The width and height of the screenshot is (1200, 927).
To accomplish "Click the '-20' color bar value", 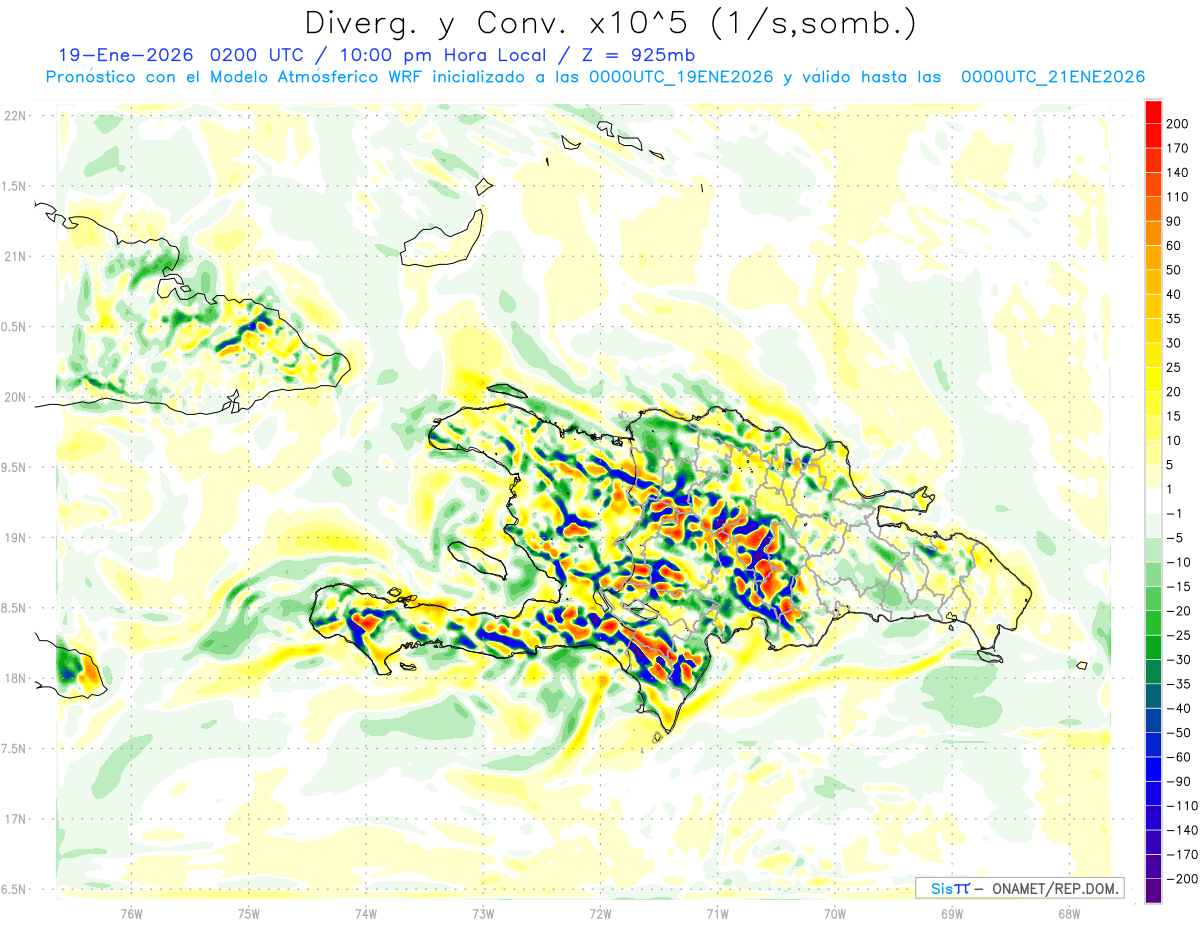I will coord(1179,611).
